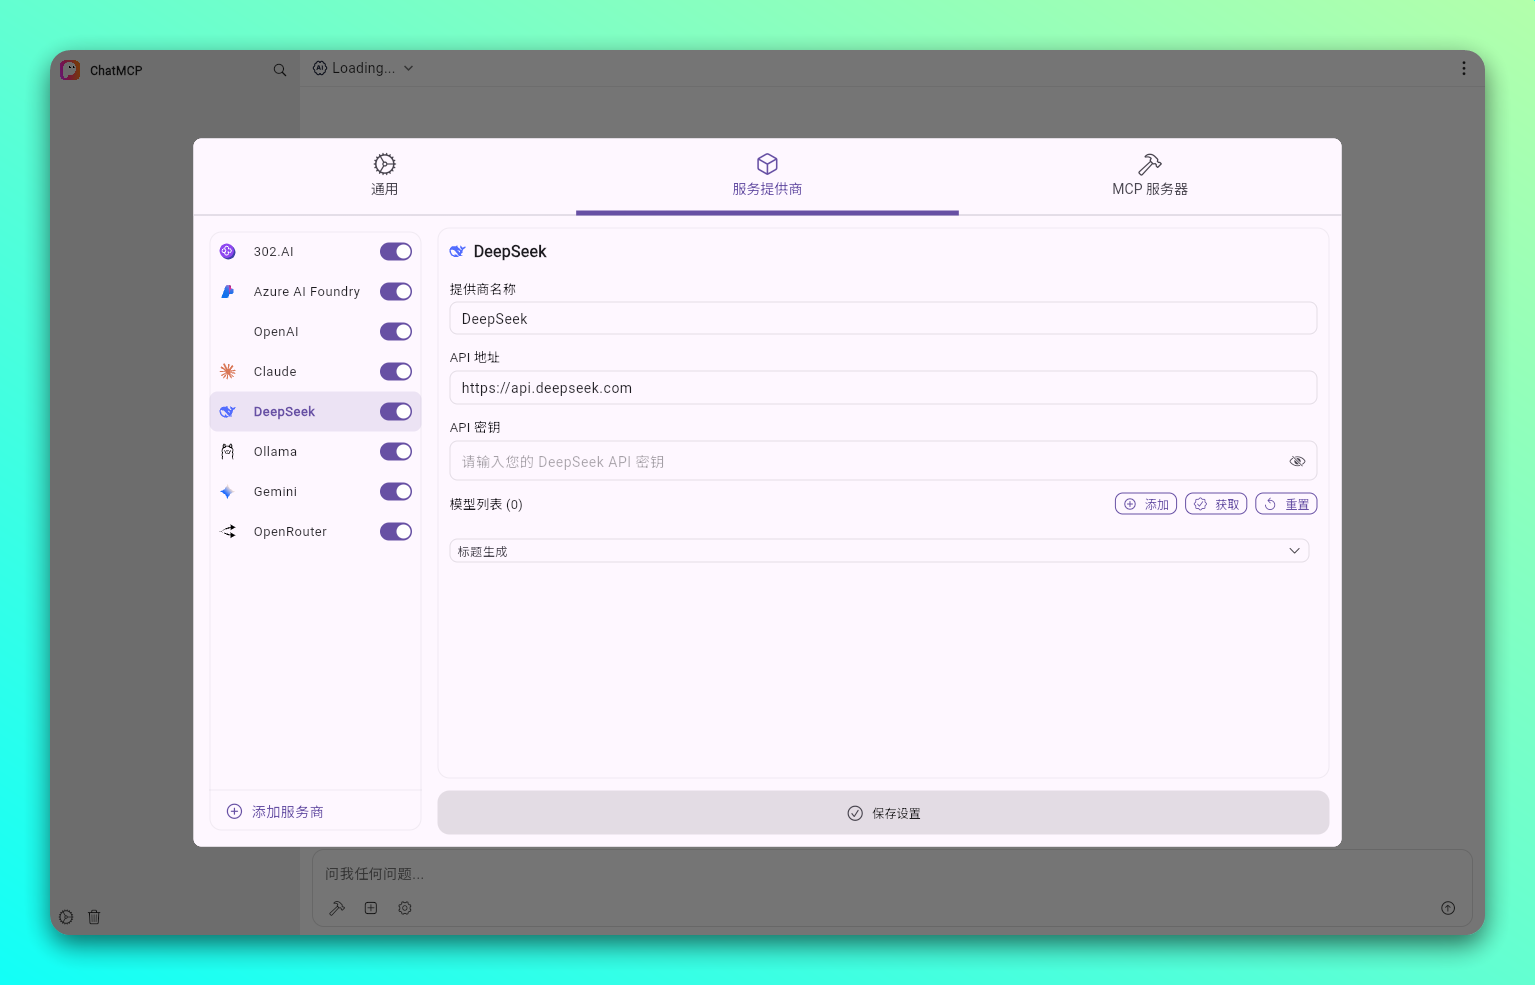Click the DeepSeek logo in panel header

[458, 252]
